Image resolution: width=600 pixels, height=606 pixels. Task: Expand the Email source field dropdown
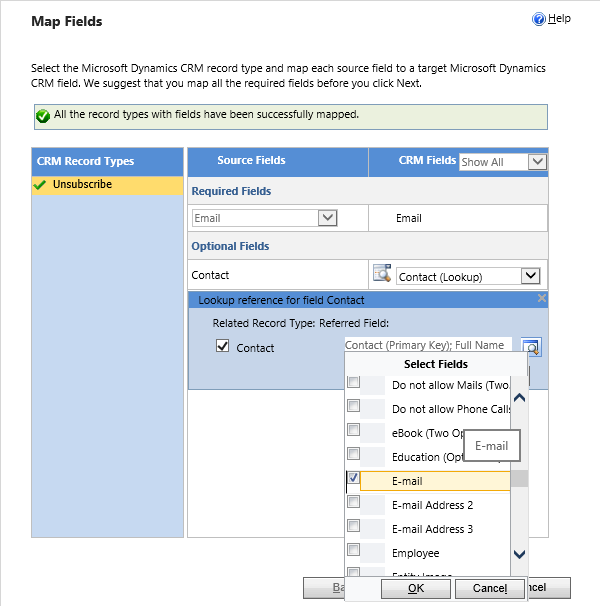pos(327,218)
